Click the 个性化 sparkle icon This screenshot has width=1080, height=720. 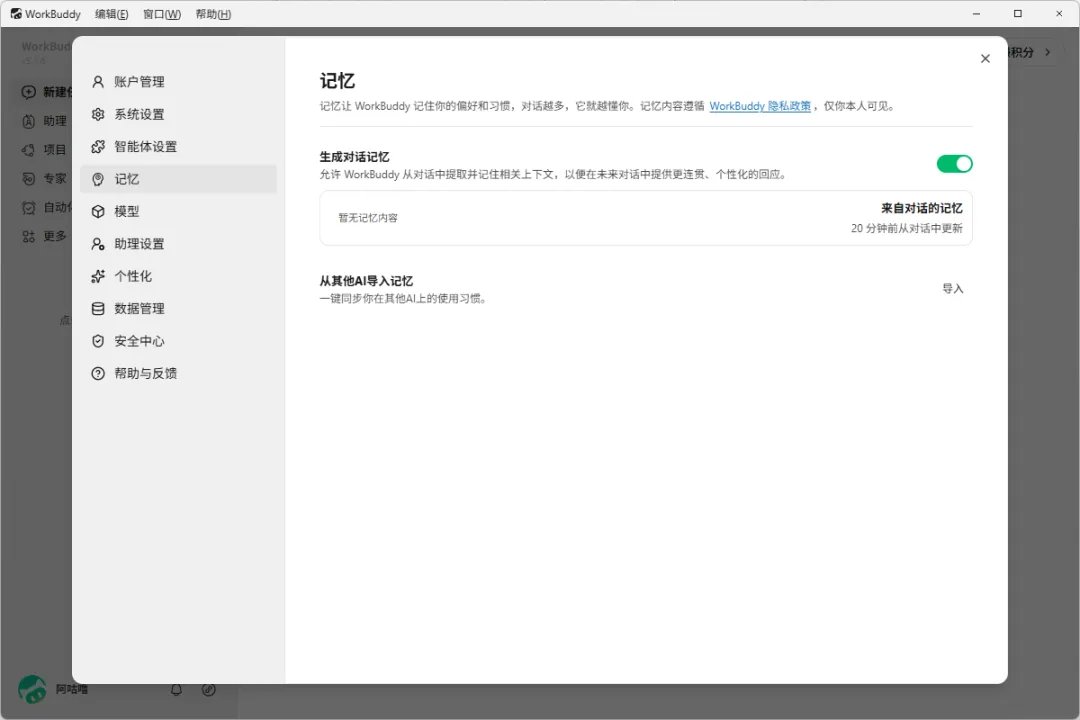point(98,276)
